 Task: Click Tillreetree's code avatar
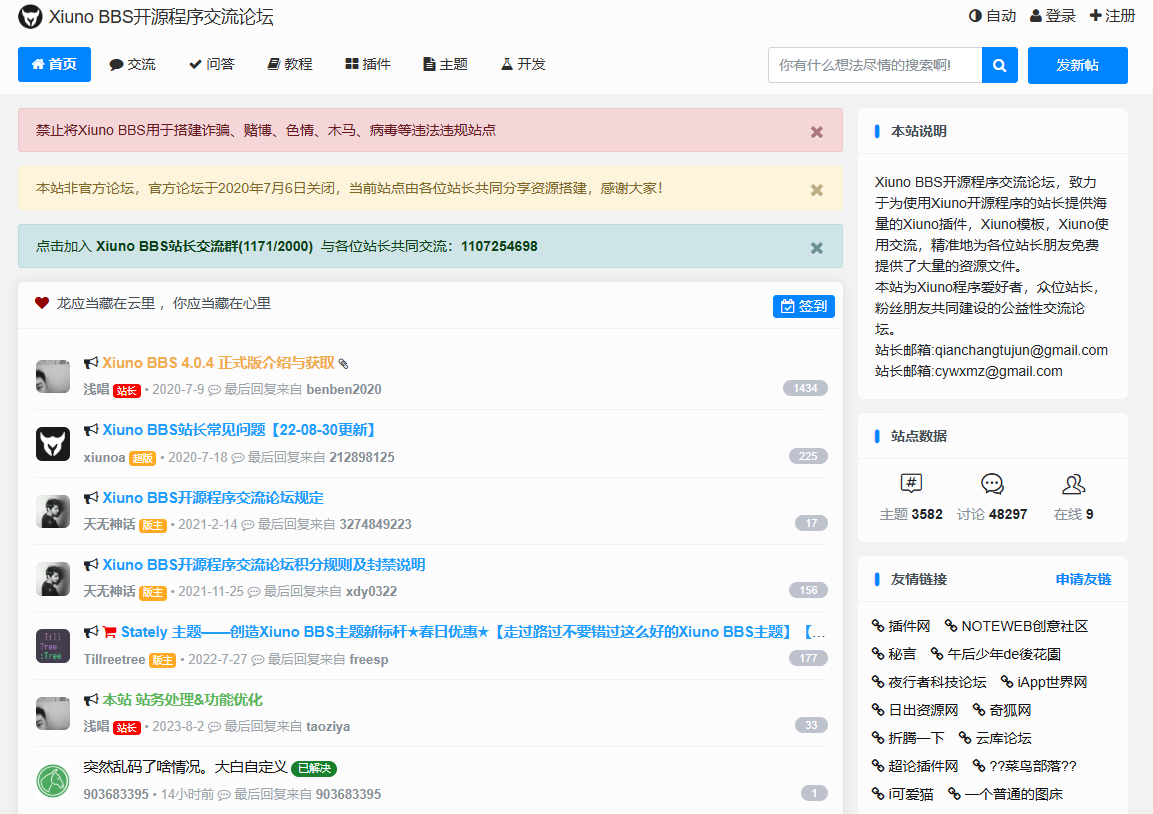click(x=53, y=646)
